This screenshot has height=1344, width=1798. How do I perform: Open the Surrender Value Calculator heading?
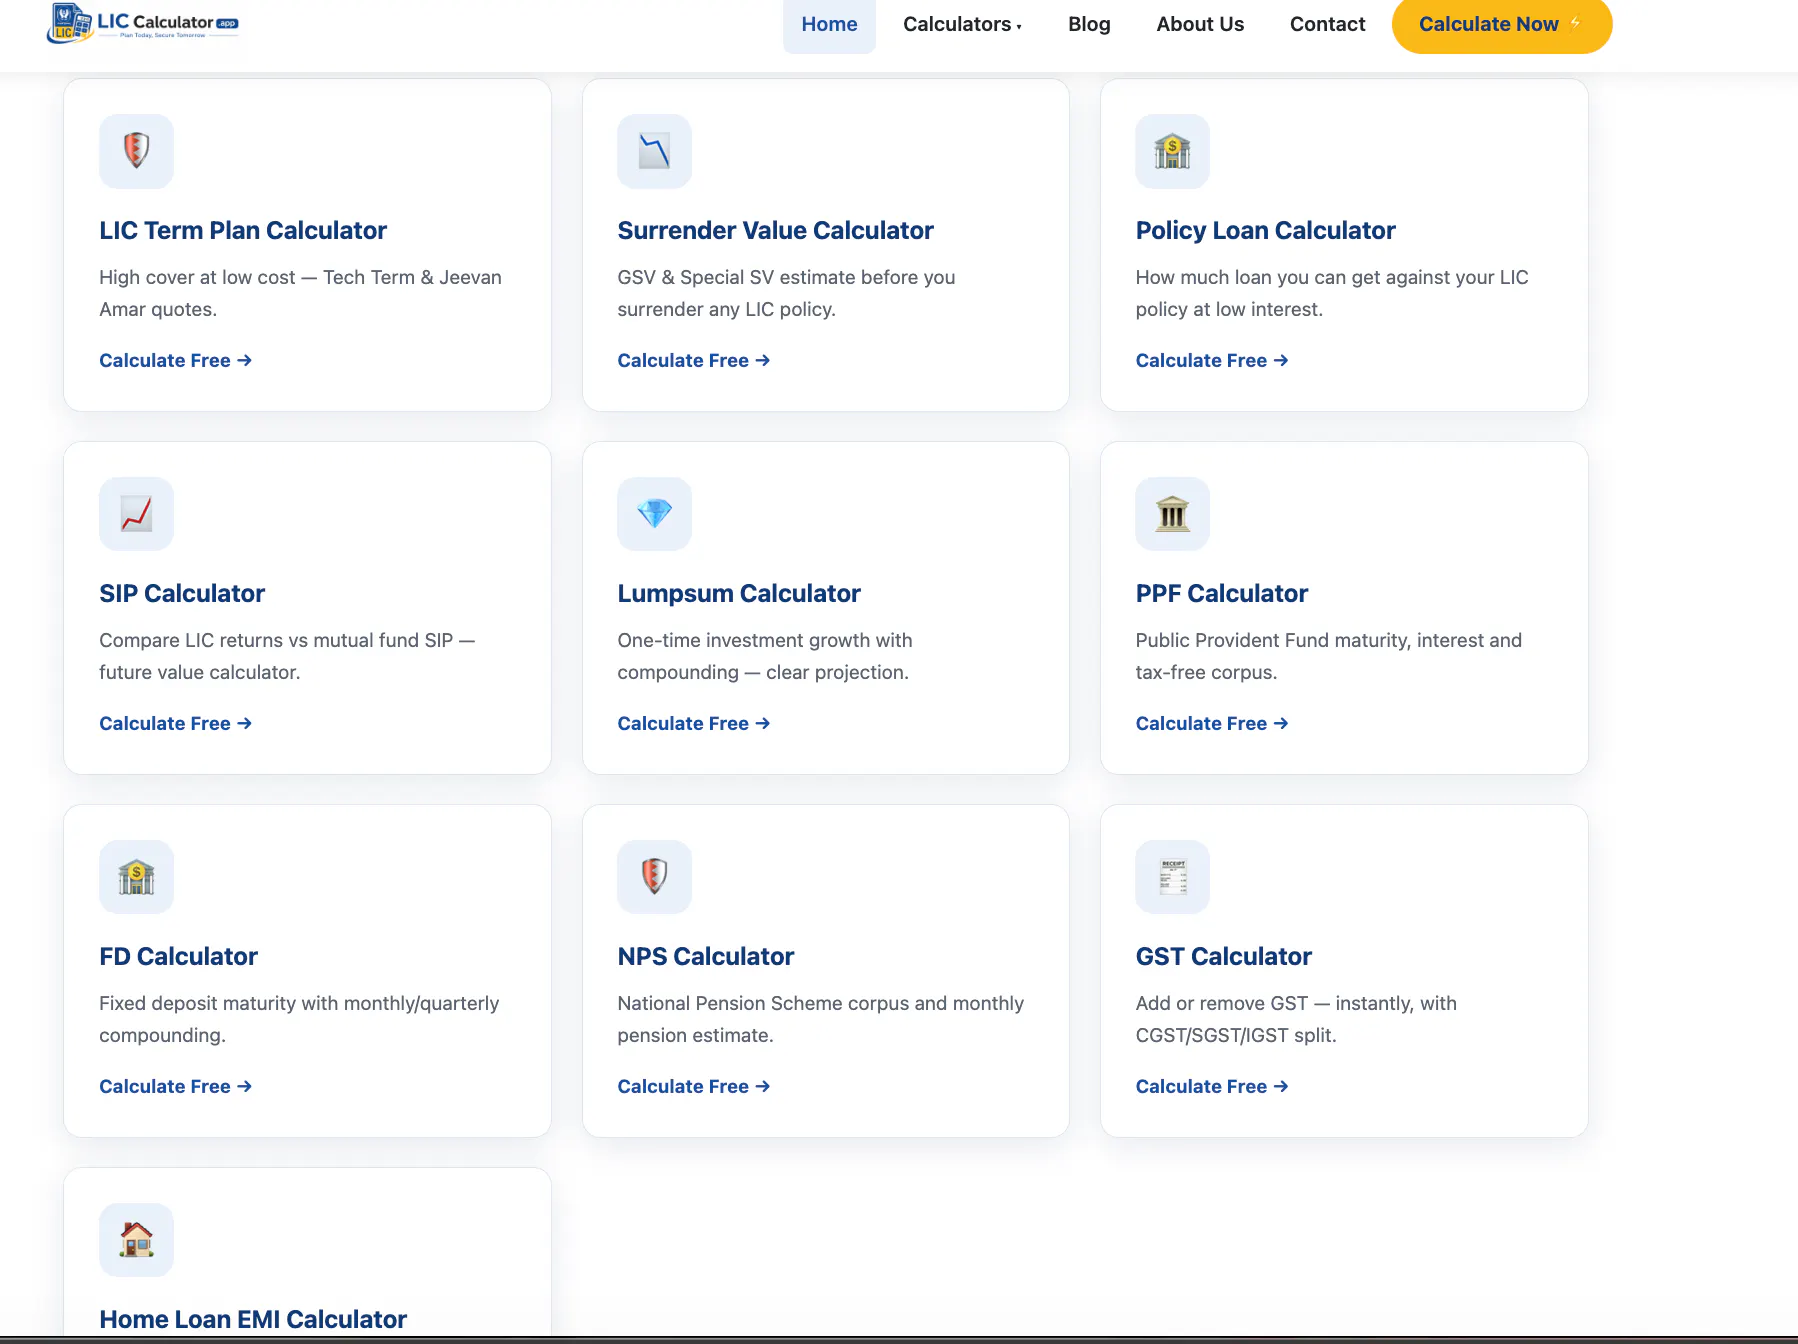tap(775, 231)
